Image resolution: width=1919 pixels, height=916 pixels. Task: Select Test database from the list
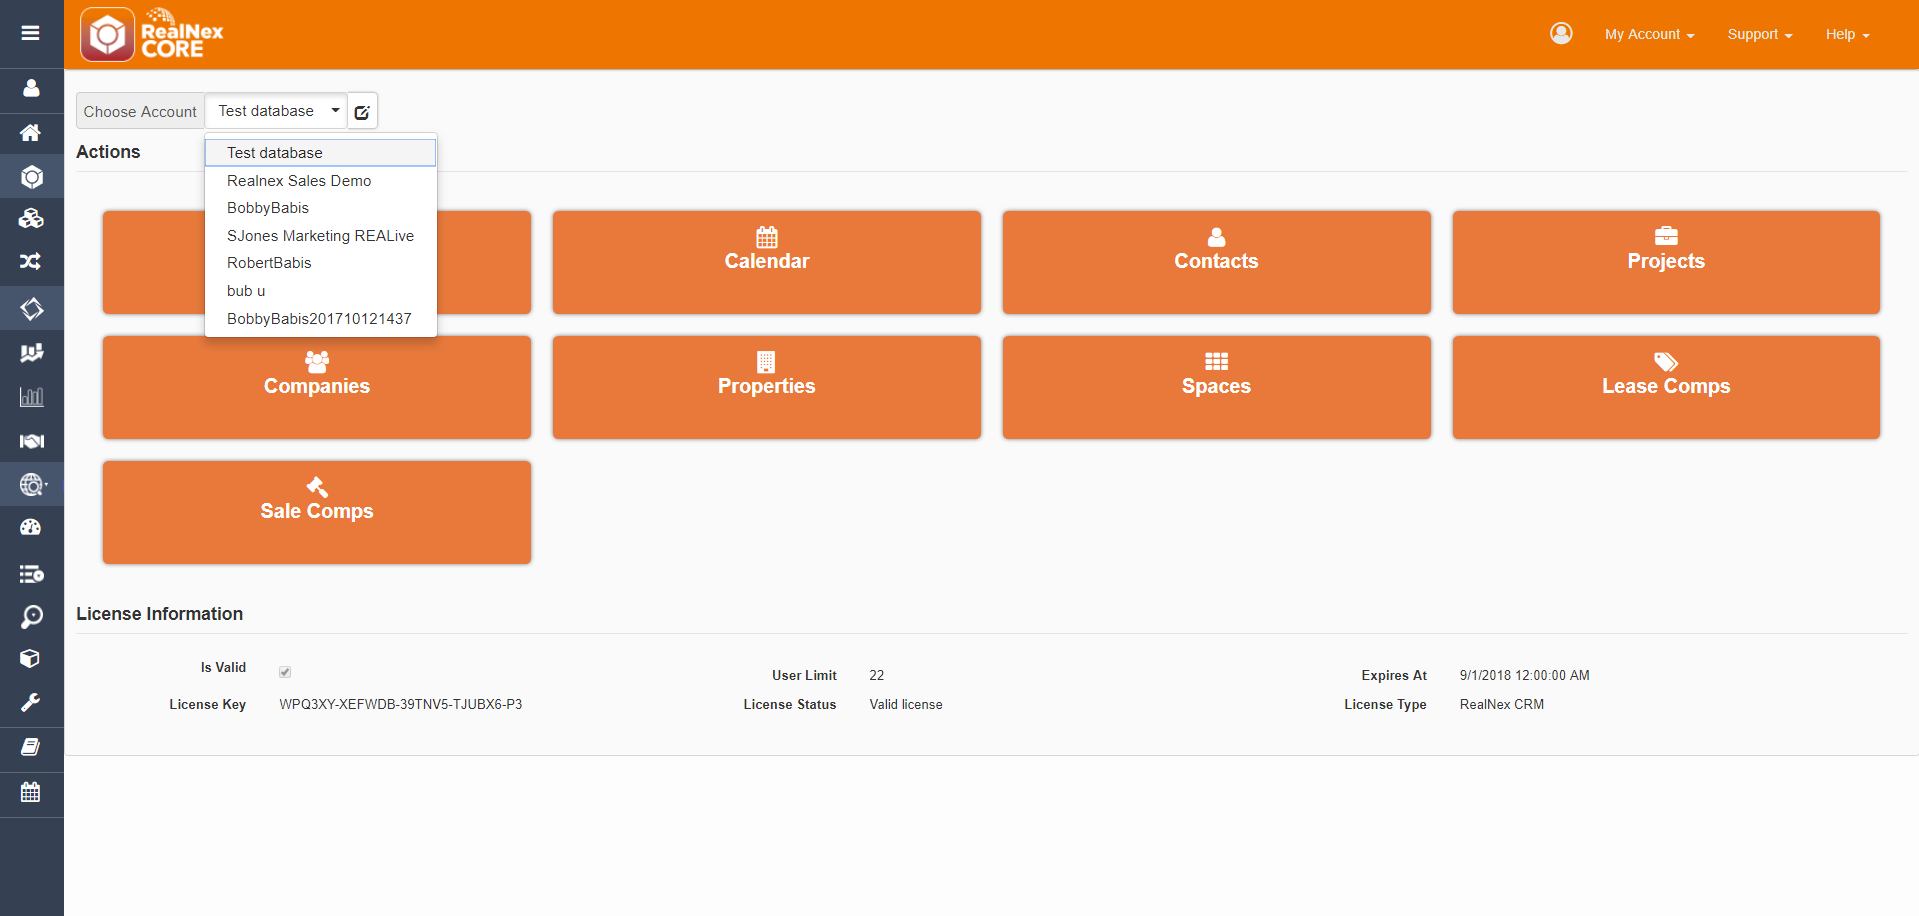(x=321, y=153)
